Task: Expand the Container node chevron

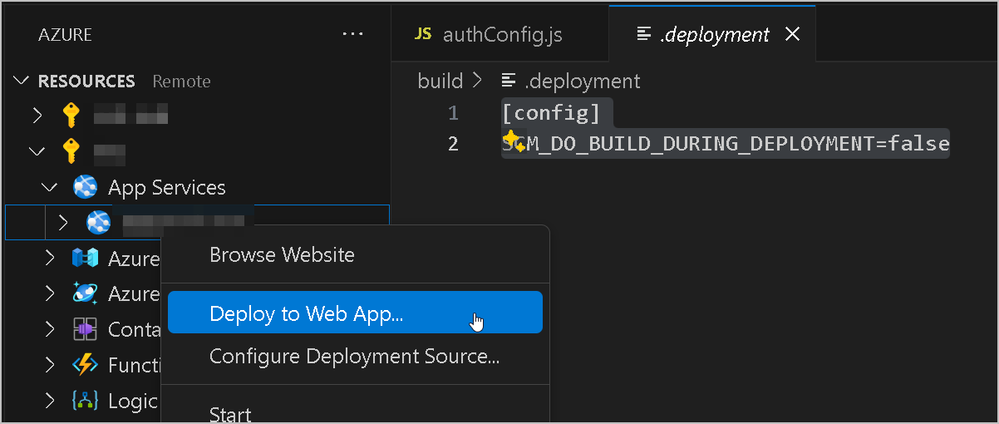Action: (x=50, y=329)
